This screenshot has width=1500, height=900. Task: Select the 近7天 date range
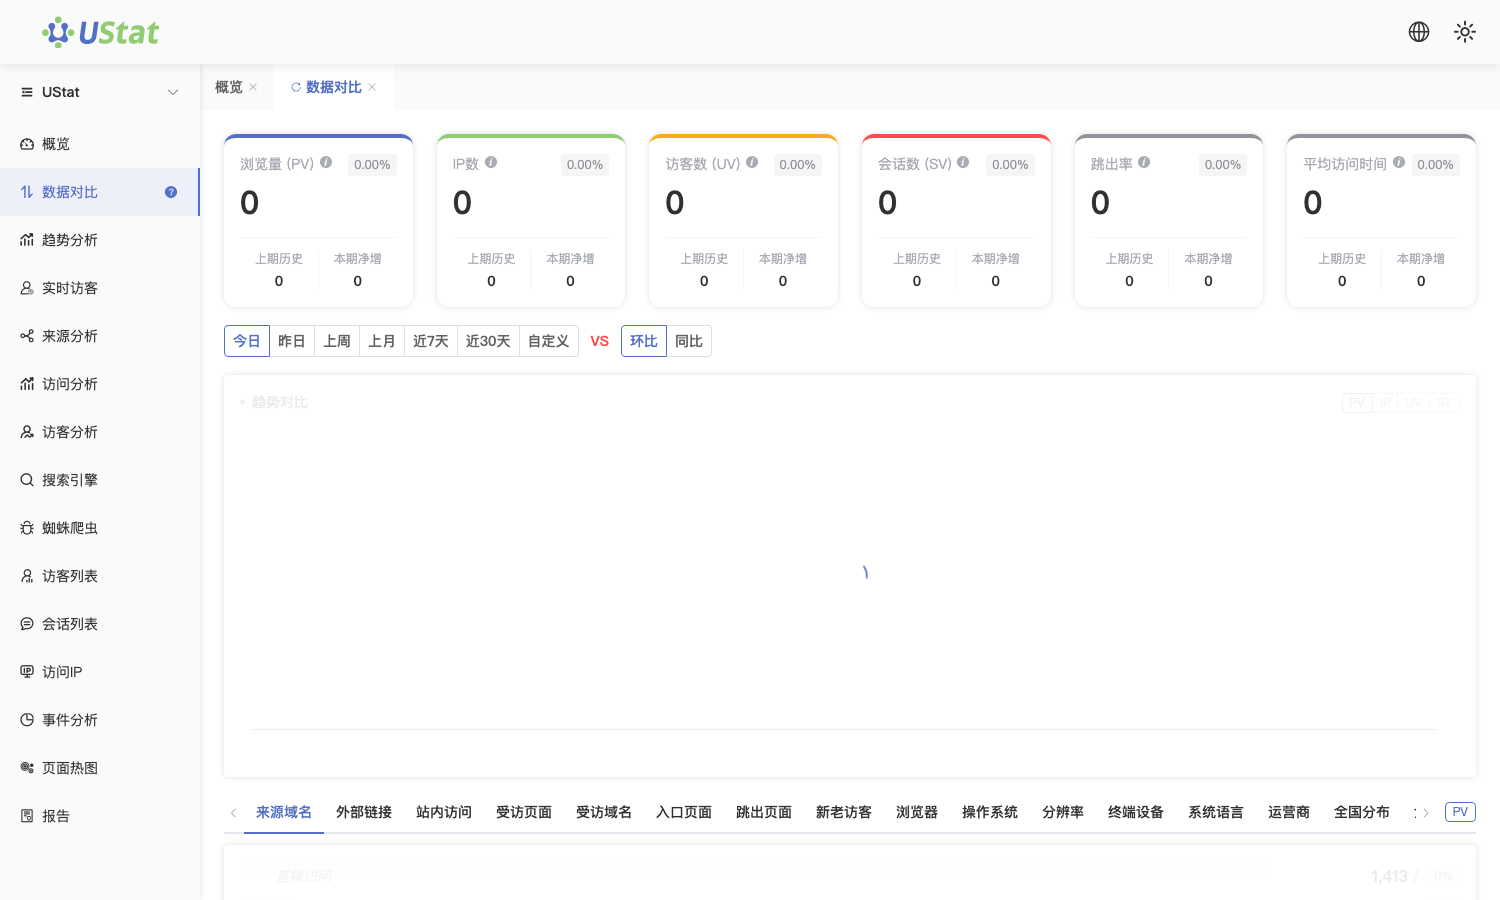pos(431,341)
